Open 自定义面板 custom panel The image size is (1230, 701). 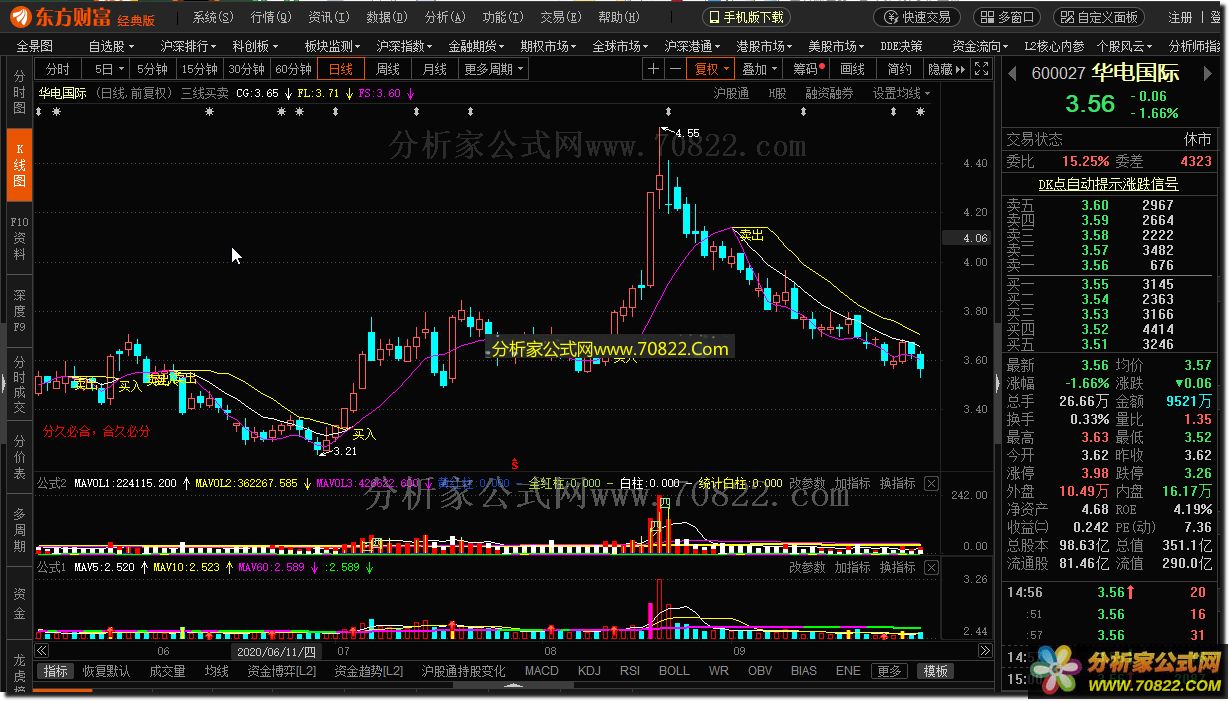pos(1098,17)
